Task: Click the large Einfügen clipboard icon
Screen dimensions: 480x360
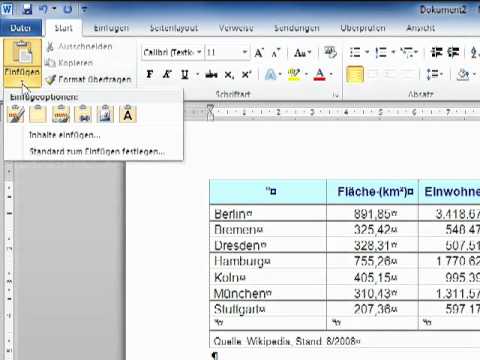Action: click(22, 53)
